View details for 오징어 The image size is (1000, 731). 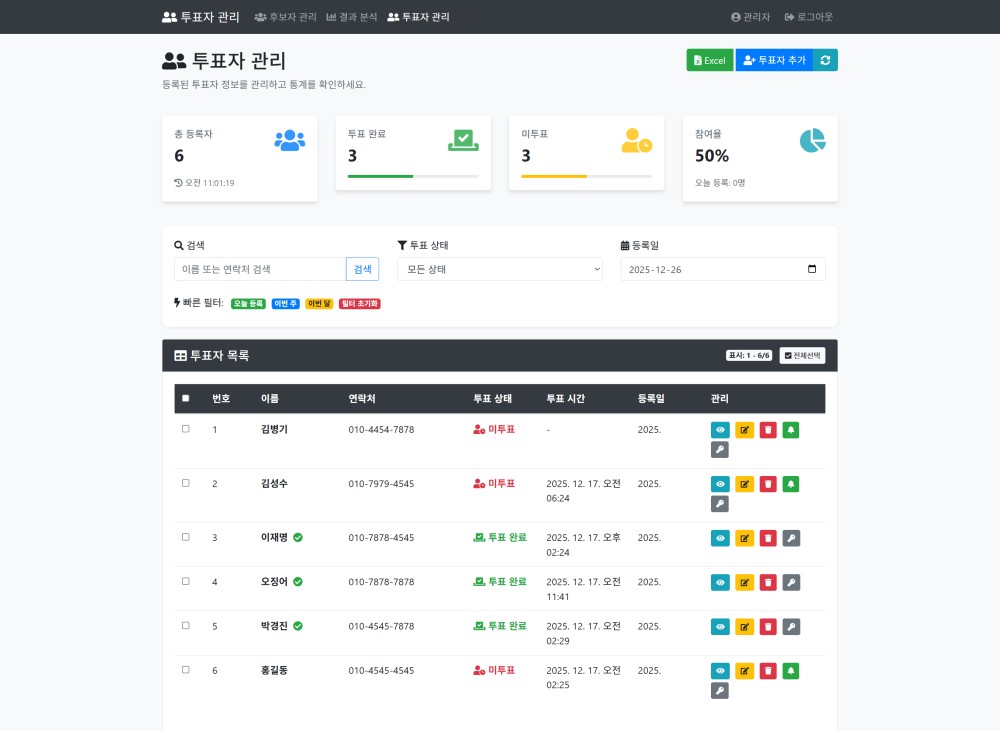pos(720,582)
